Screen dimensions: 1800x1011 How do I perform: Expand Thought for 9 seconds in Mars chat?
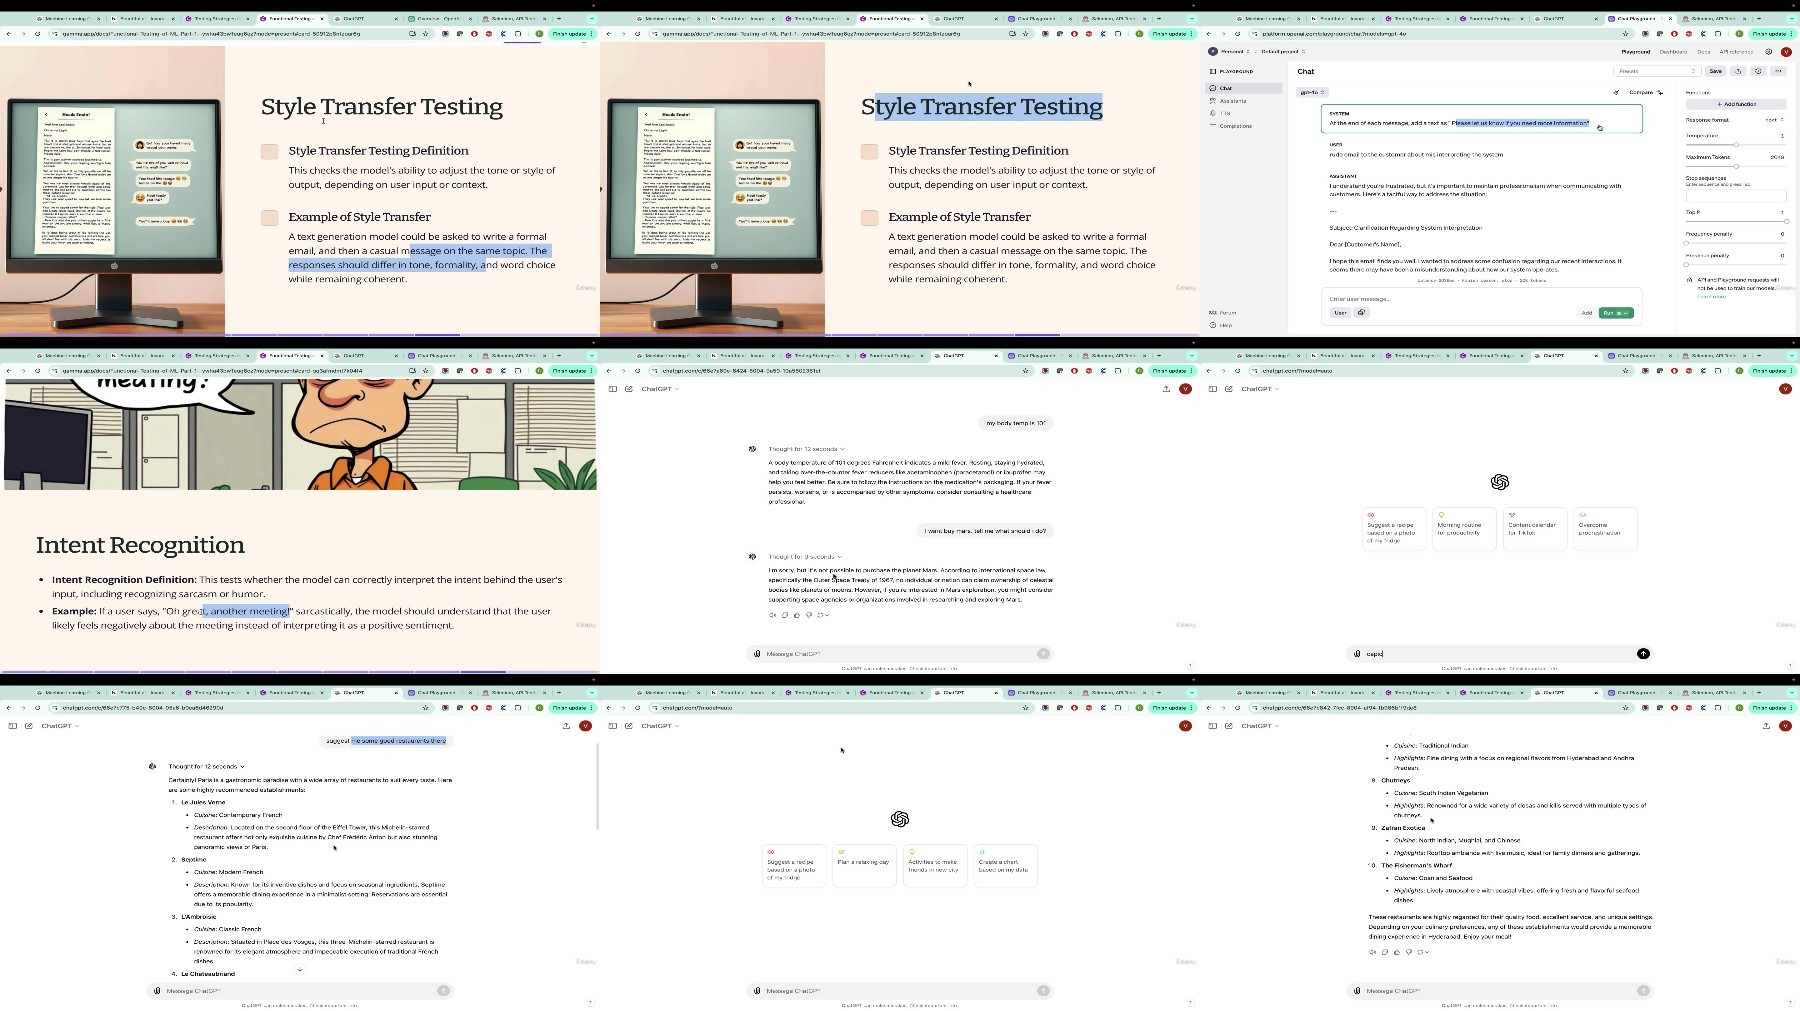(x=806, y=557)
